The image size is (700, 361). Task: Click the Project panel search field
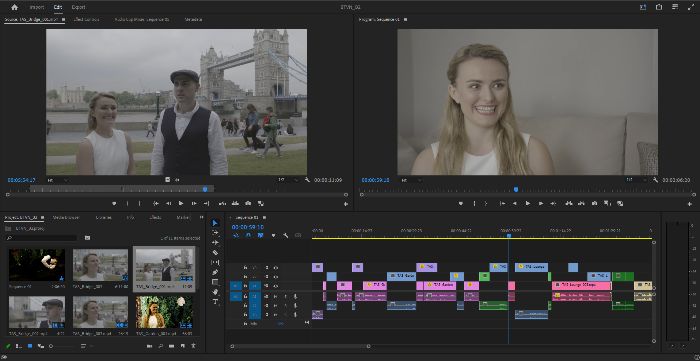click(x=41, y=238)
